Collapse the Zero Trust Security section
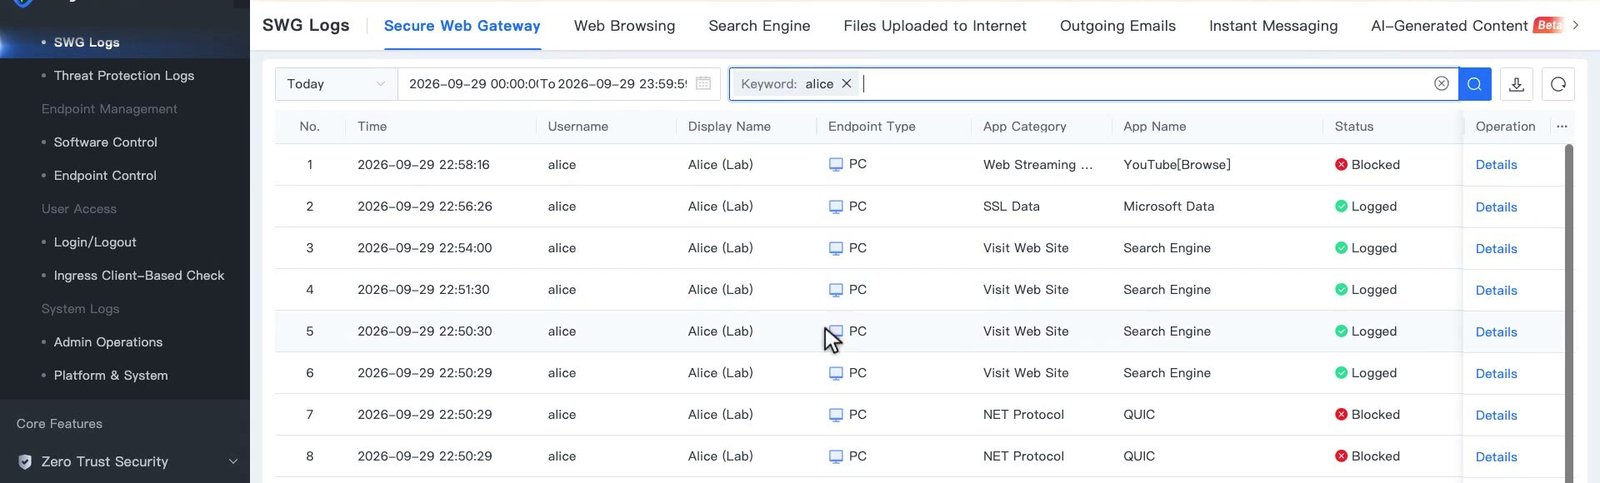This screenshot has width=1600, height=483. pos(233,462)
